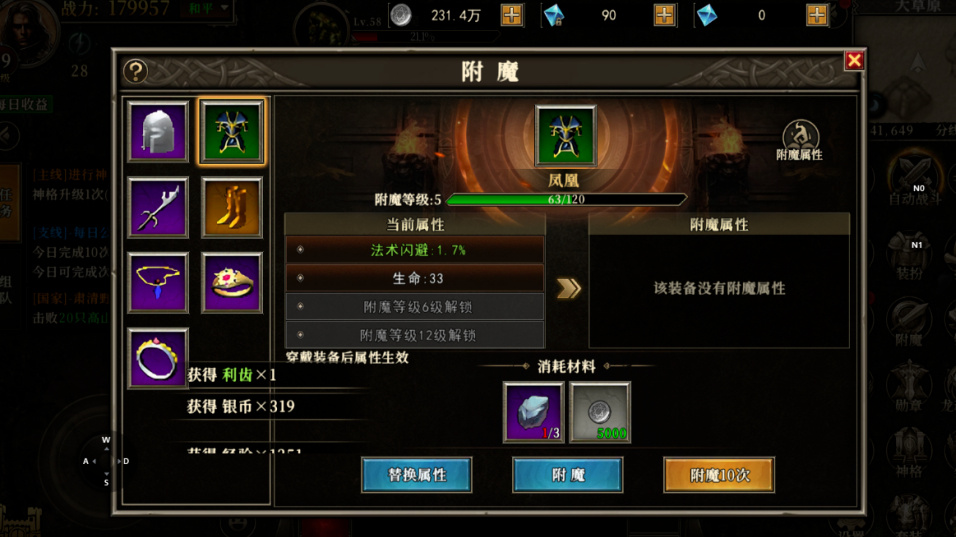Click the blue 附魔 button

tap(568, 474)
